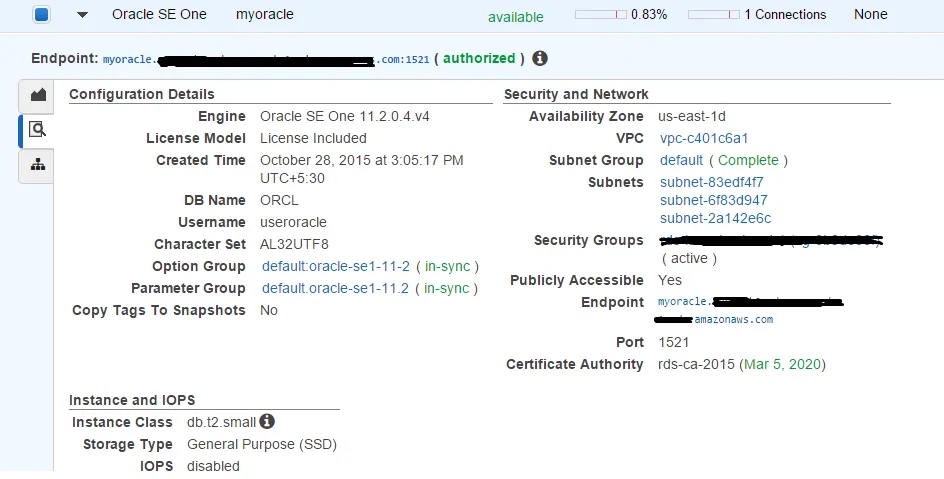Click the 0.83% CPU value
The height and width of the screenshot is (479, 944).
pyautogui.click(x=649, y=14)
